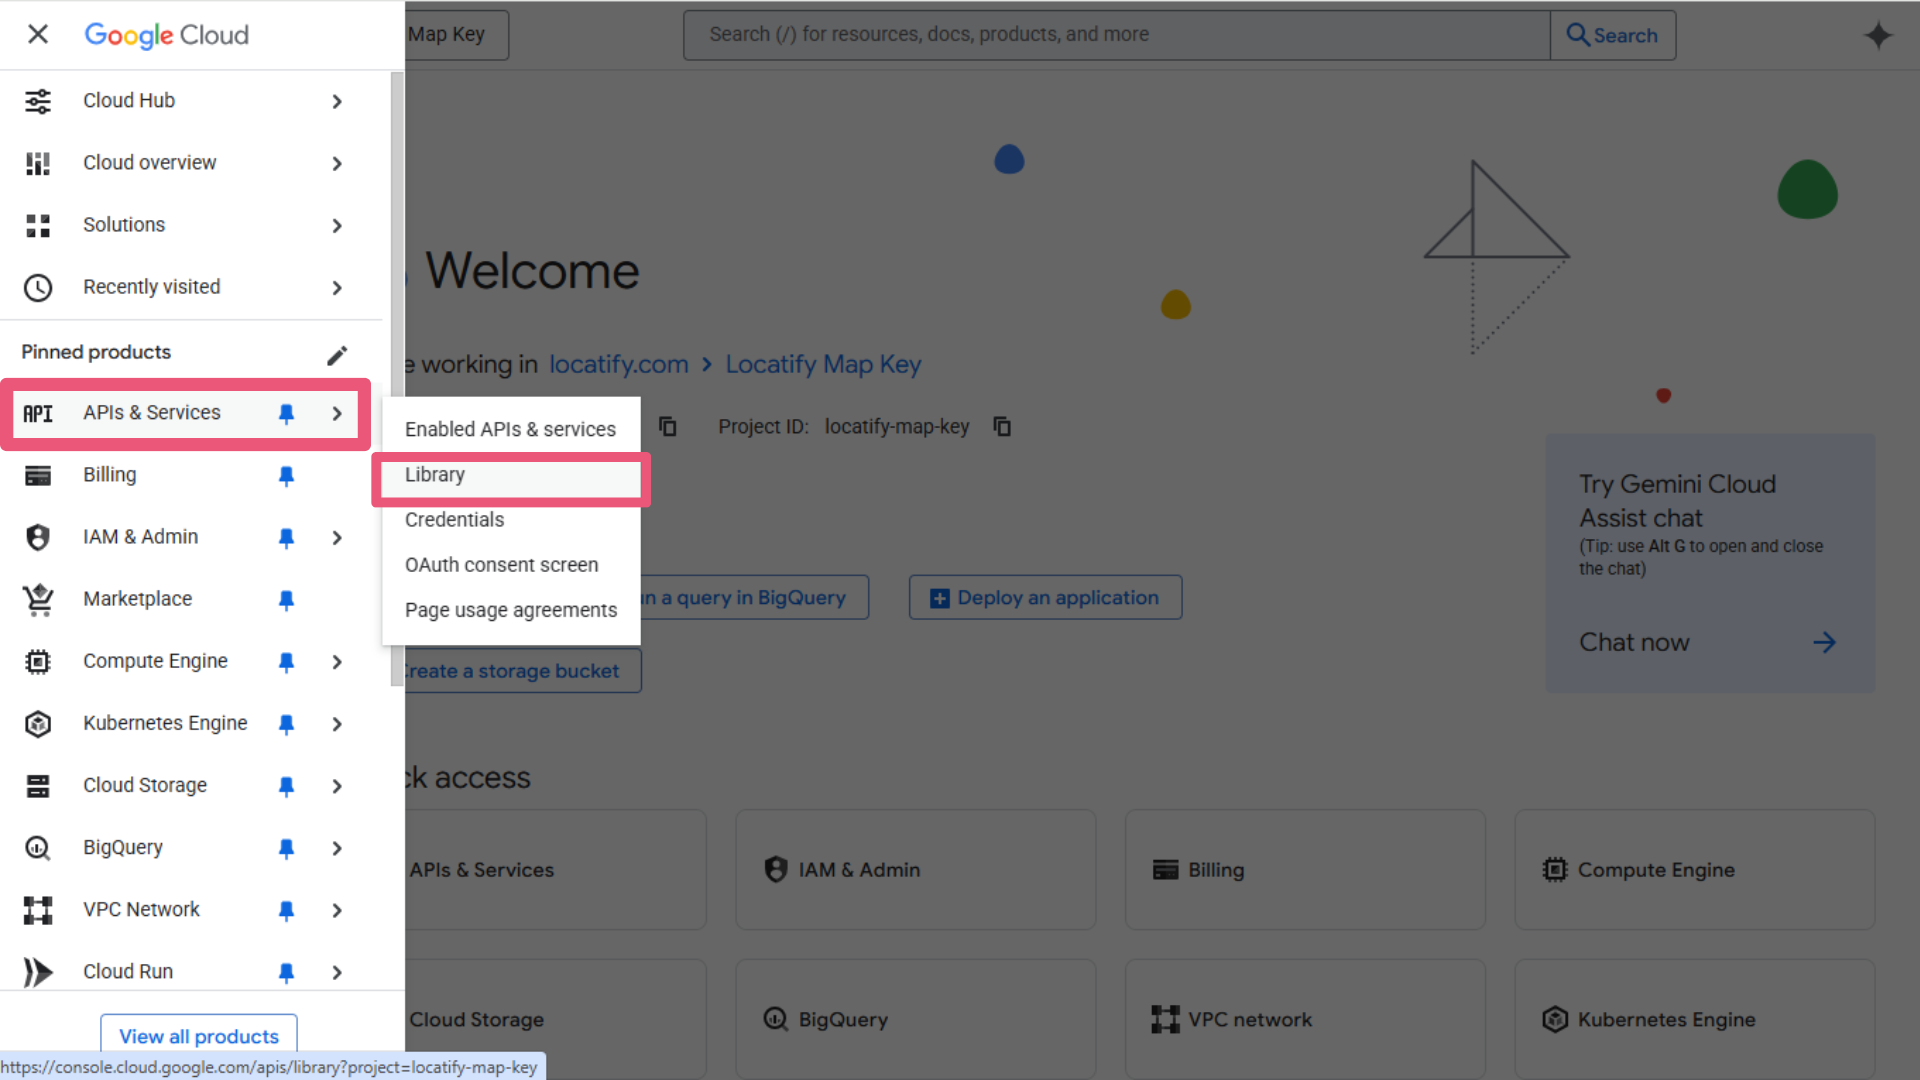Click the BigQuery magnifier icon in sidebar
This screenshot has height=1080, width=1920.
[38, 848]
